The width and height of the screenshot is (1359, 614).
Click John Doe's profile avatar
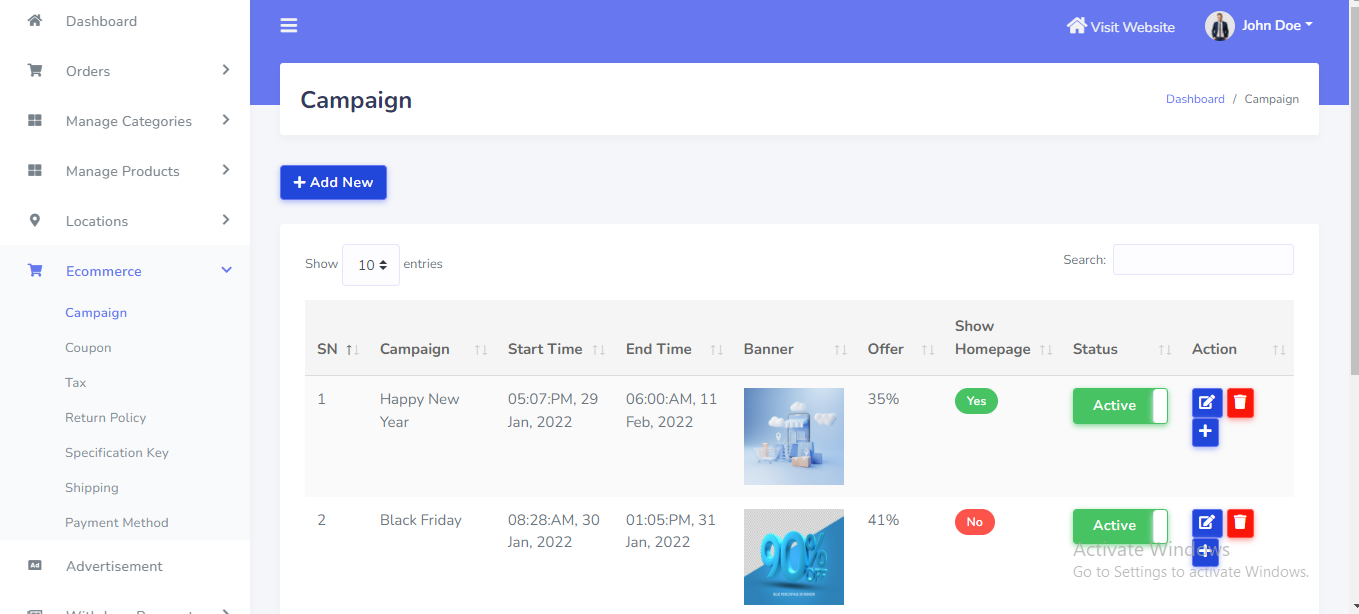[1219, 26]
